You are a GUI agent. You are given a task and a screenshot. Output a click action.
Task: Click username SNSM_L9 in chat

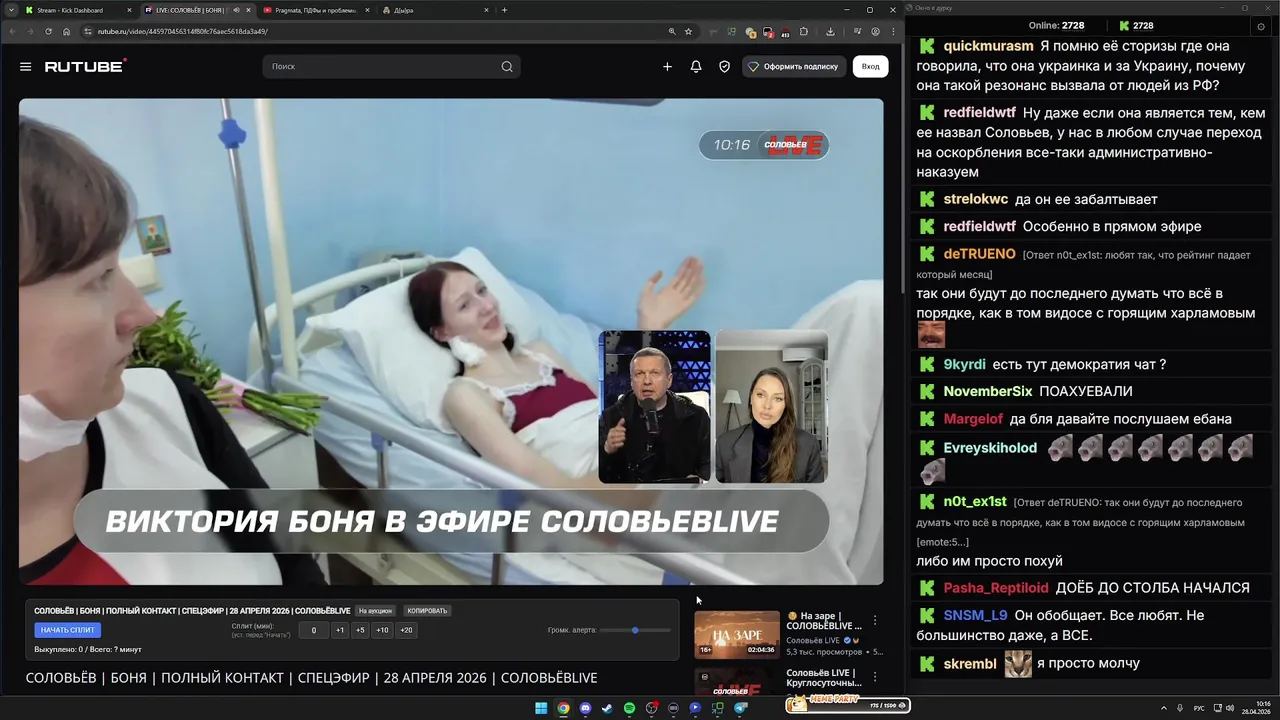(975, 615)
